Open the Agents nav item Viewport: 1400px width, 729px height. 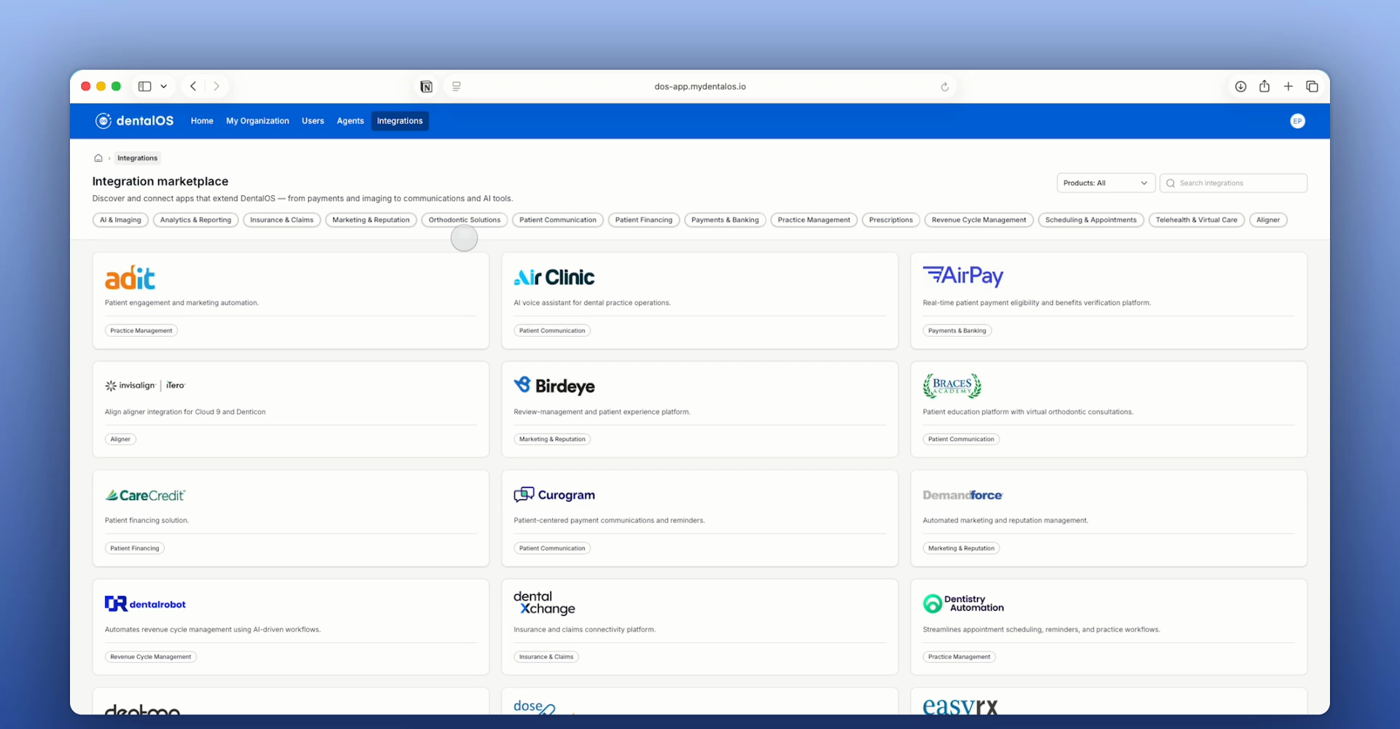350,121
